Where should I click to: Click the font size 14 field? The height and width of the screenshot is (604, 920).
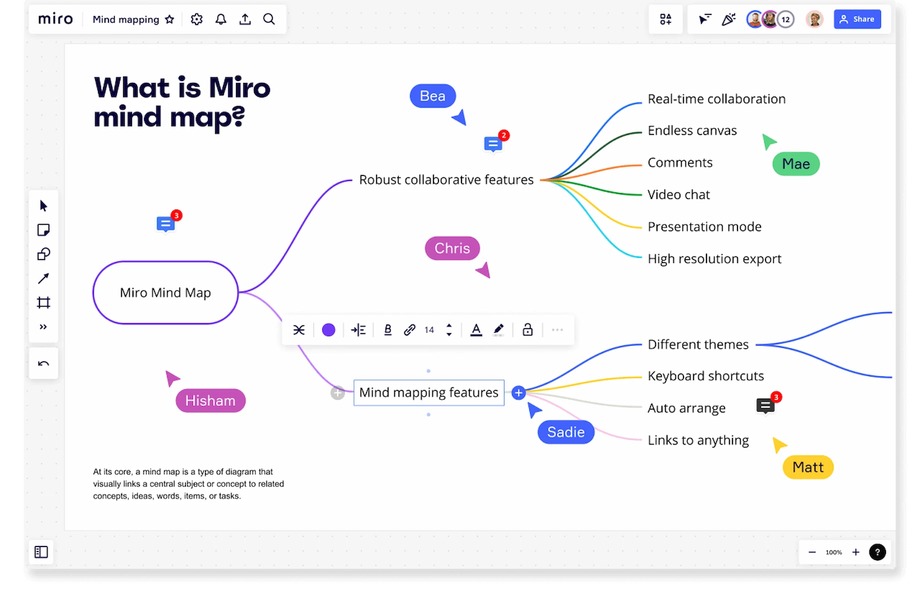[x=429, y=330]
